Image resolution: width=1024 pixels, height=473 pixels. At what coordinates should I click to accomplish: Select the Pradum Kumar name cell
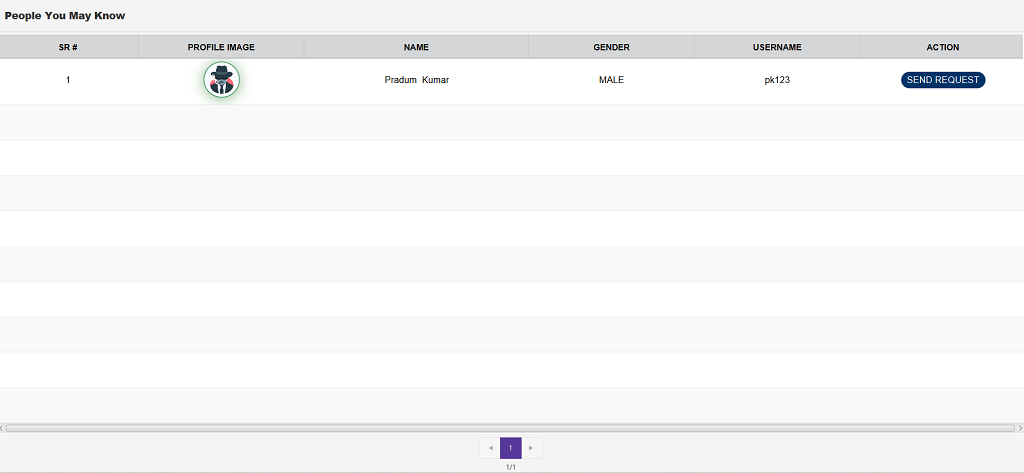(416, 80)
